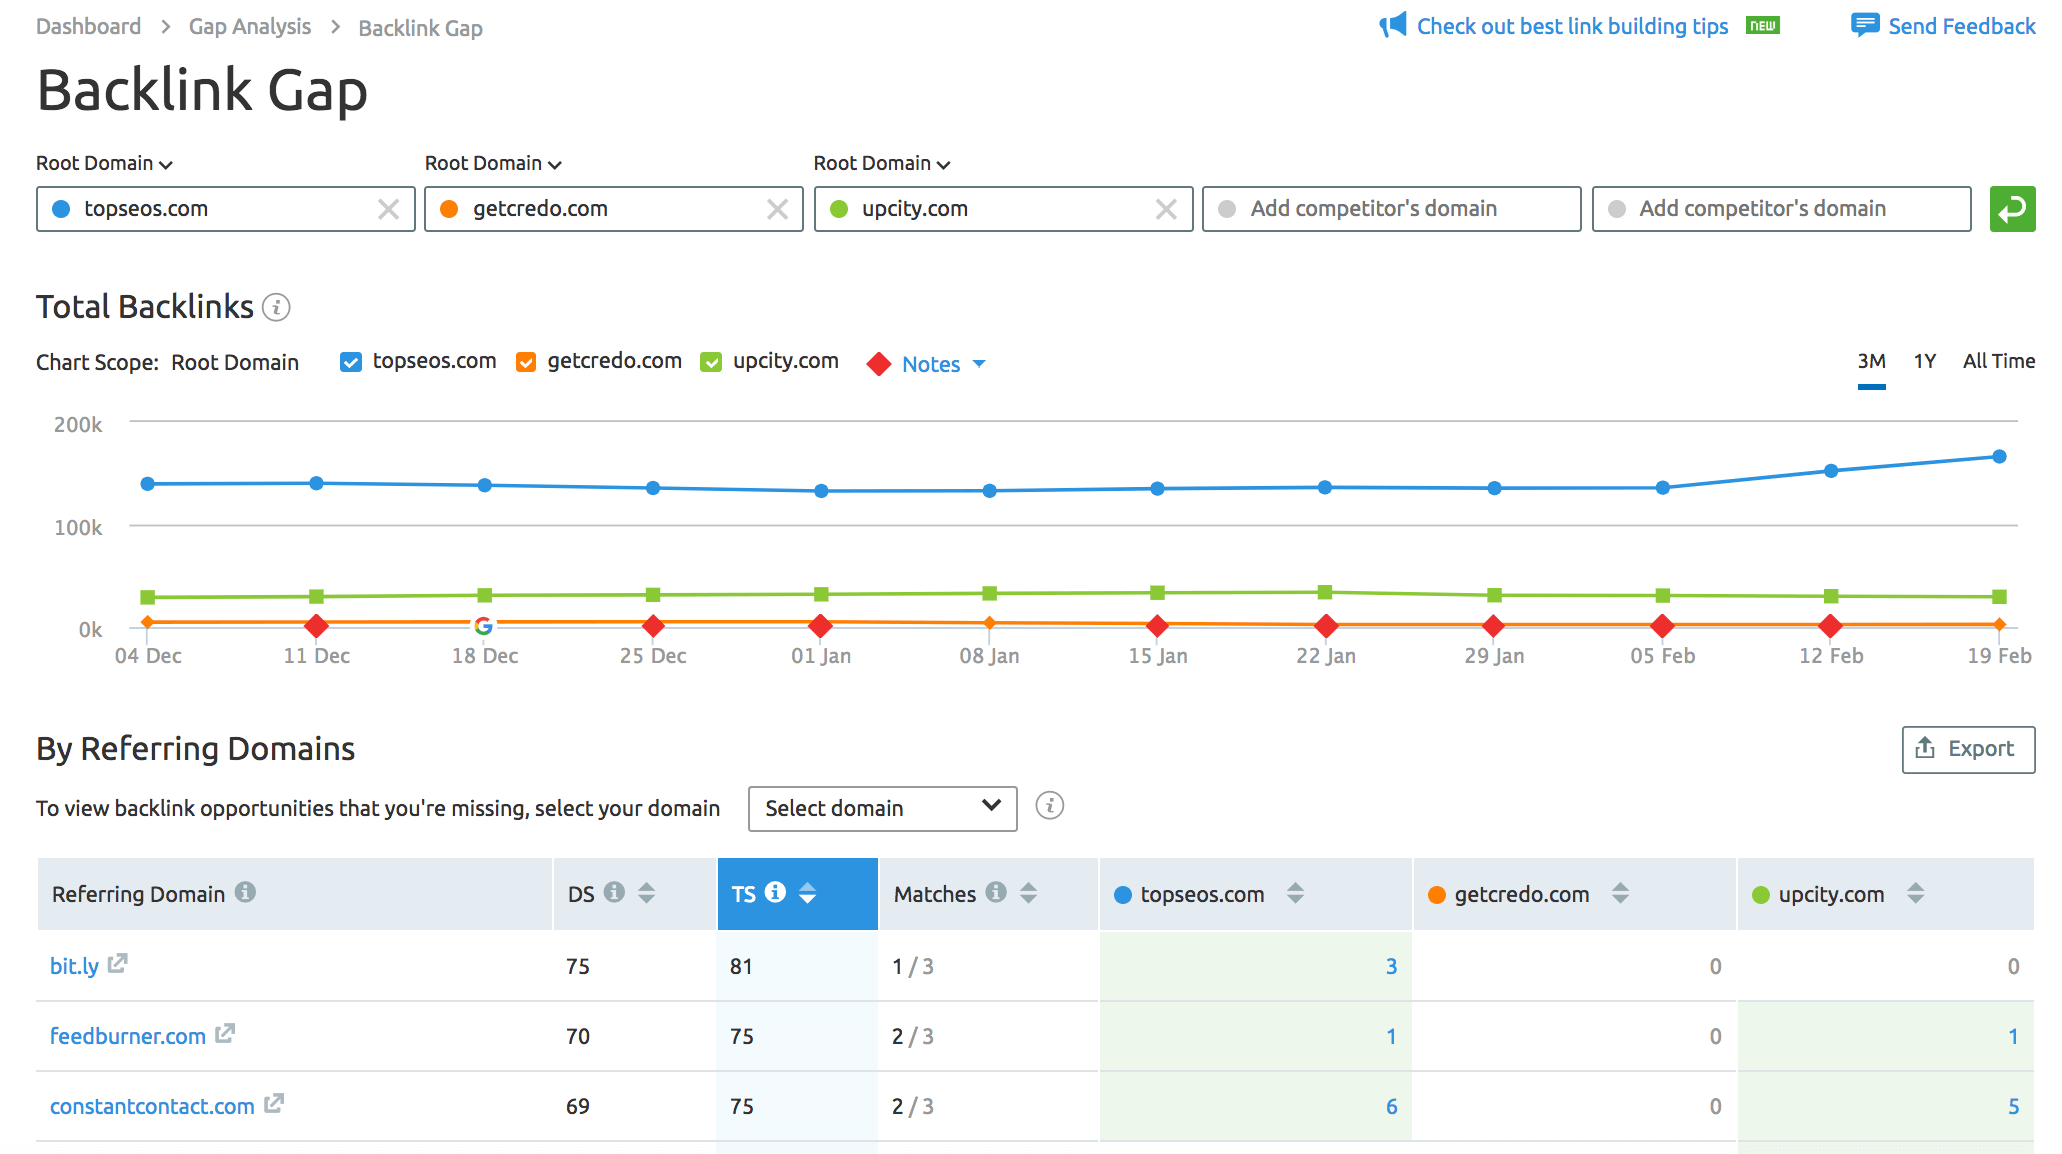Viewport: 2062px width, 1154px height.
Task: Click the Export button
Action: 1968,749
